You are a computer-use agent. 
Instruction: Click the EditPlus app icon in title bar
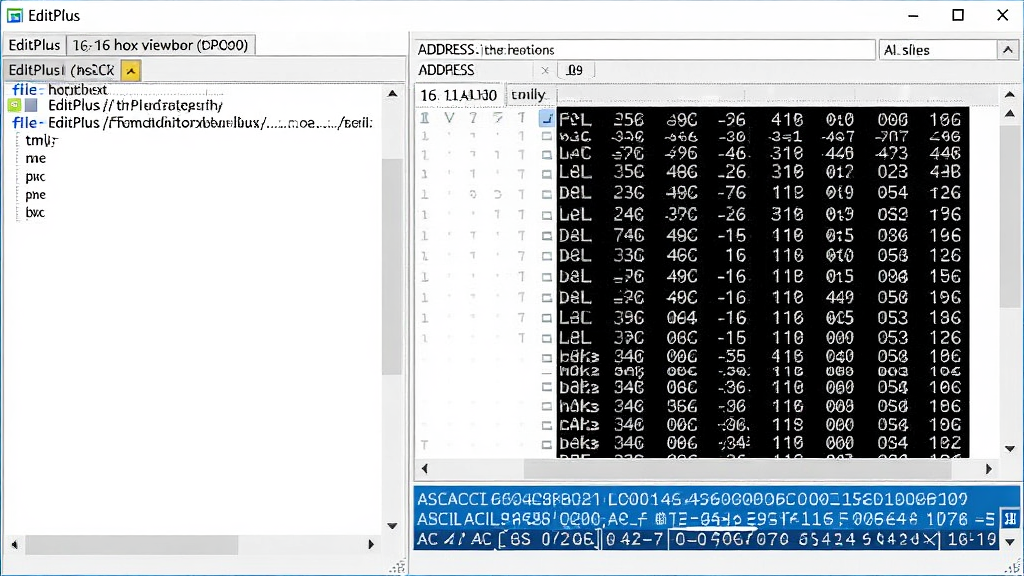pos(14,15)
